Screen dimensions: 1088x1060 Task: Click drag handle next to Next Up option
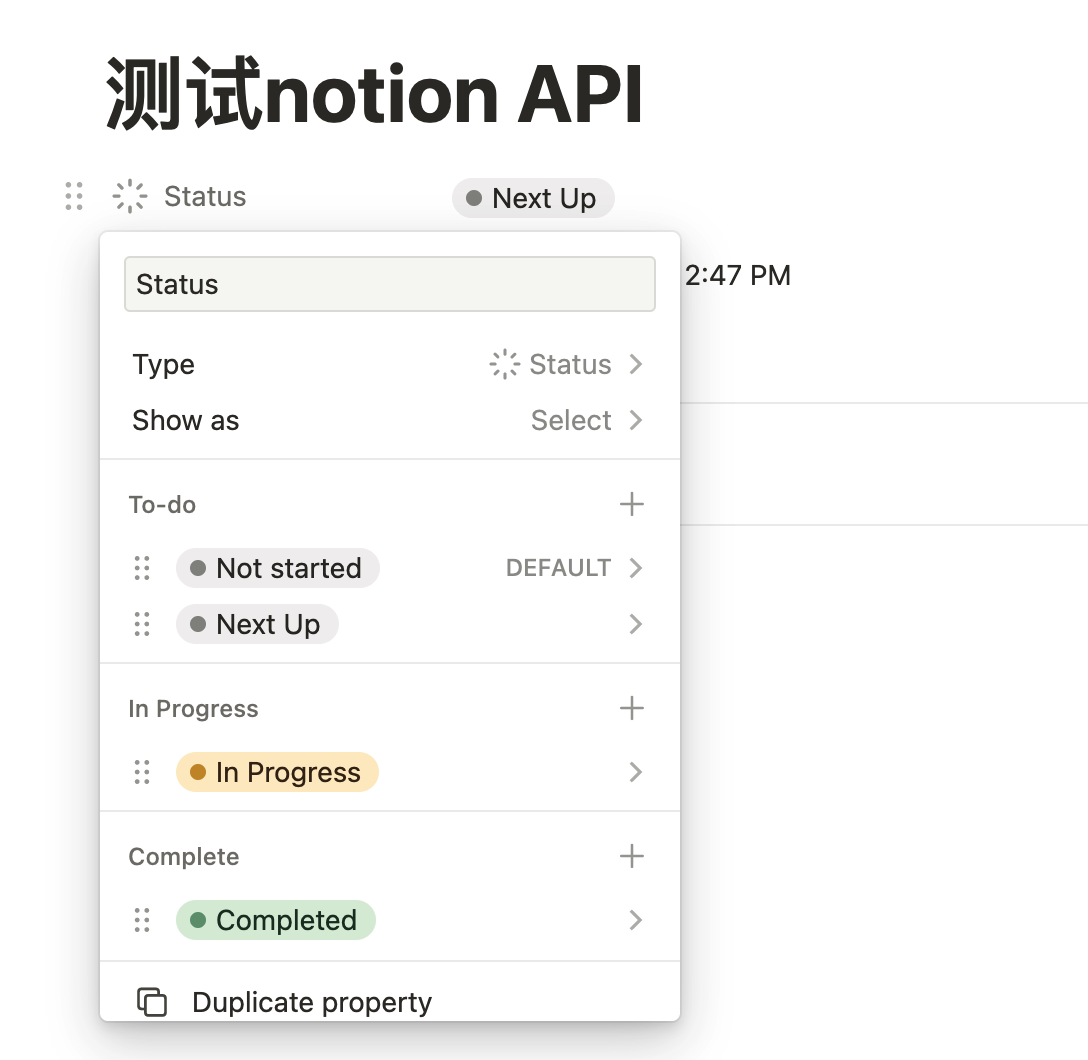[142, 624]
